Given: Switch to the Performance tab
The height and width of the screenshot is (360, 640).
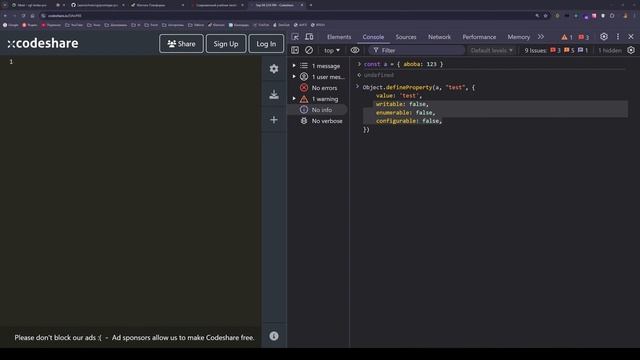Looking at the screenshot, I should pos(479,37).
